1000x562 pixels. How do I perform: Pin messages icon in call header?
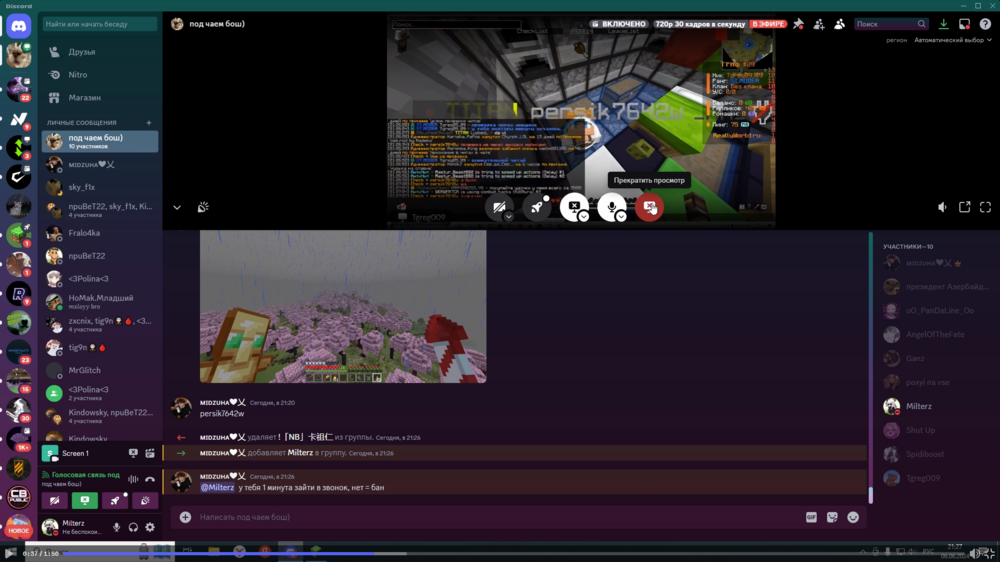click(798, 24)
